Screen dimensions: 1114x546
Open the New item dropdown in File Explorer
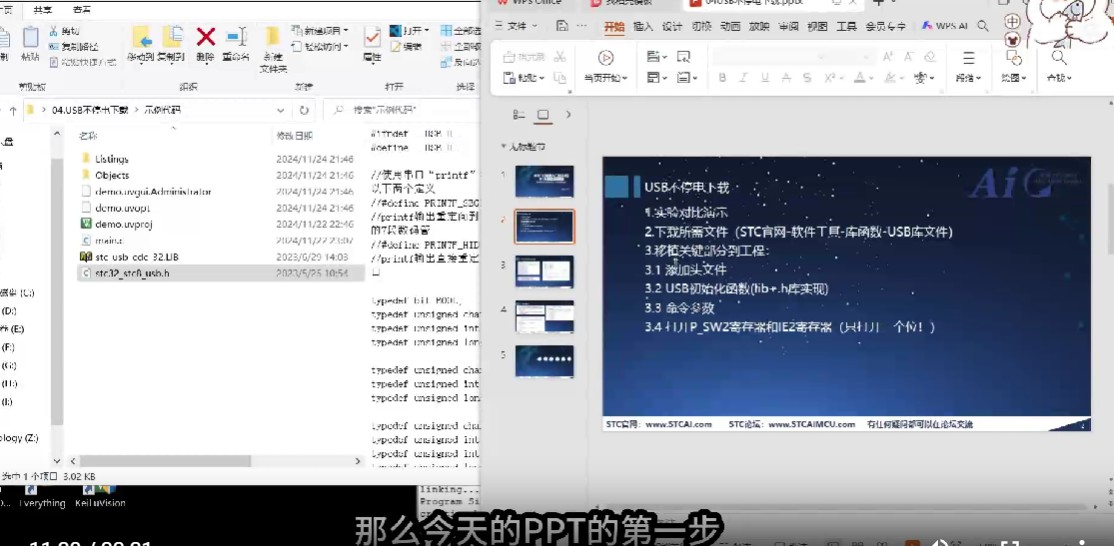point(320,31)
